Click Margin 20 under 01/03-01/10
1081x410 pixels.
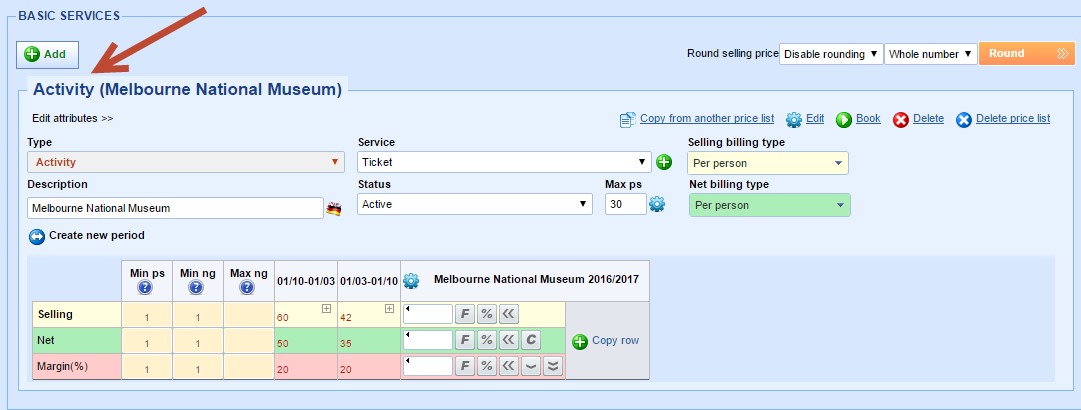[x=369, y=367]
